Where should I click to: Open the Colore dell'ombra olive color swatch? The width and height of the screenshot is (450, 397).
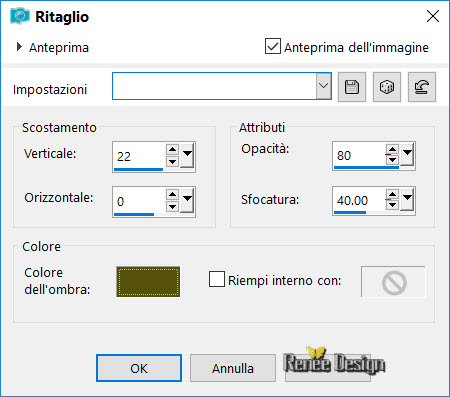pyautogui.click(x=148, y=282)
